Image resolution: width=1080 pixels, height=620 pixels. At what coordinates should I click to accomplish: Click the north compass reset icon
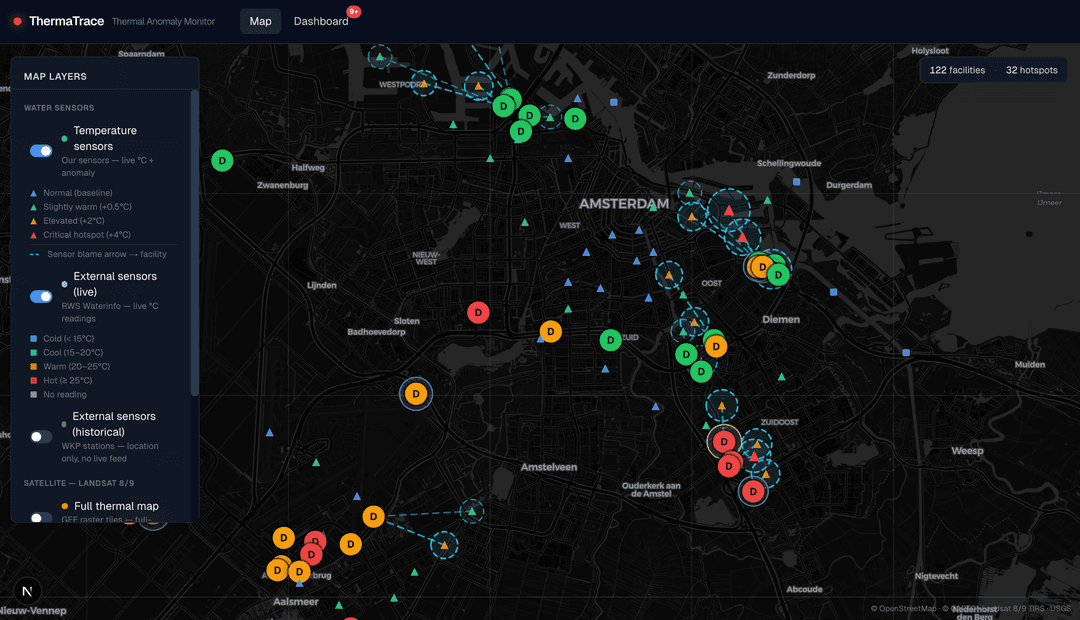pos(28,591)
